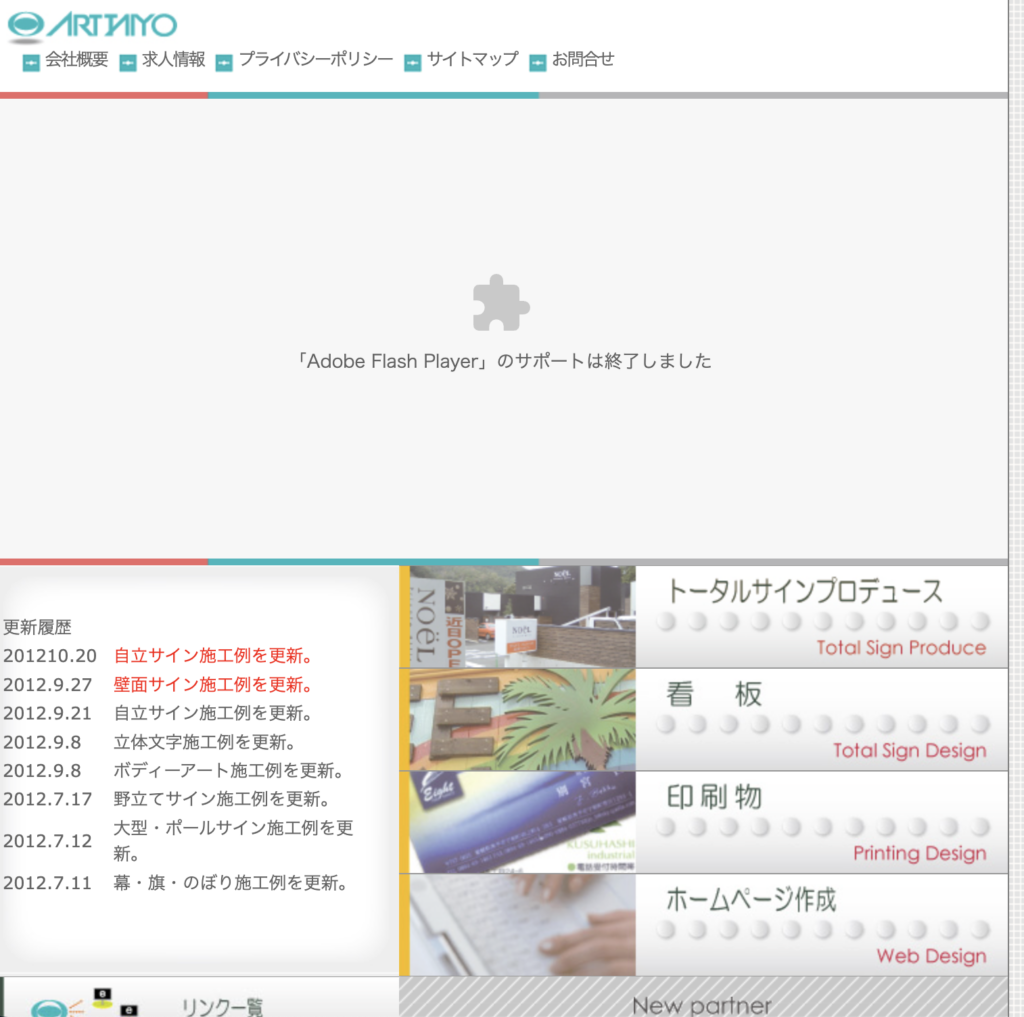Open the サイトマップ page
Image resolution: width=1024 pixels, height=1017 pixels.
point(473,59)
